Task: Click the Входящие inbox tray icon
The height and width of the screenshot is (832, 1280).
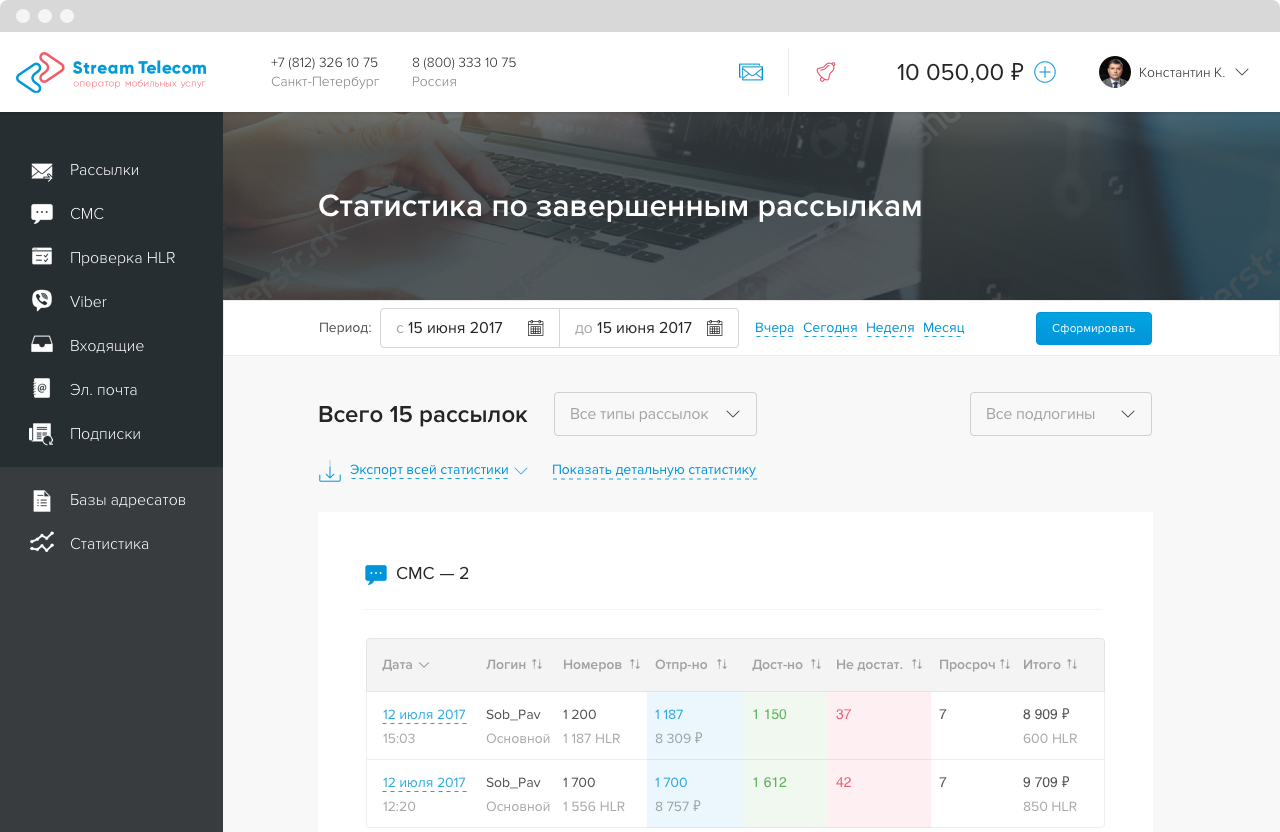Action: (x=42, y=345)
